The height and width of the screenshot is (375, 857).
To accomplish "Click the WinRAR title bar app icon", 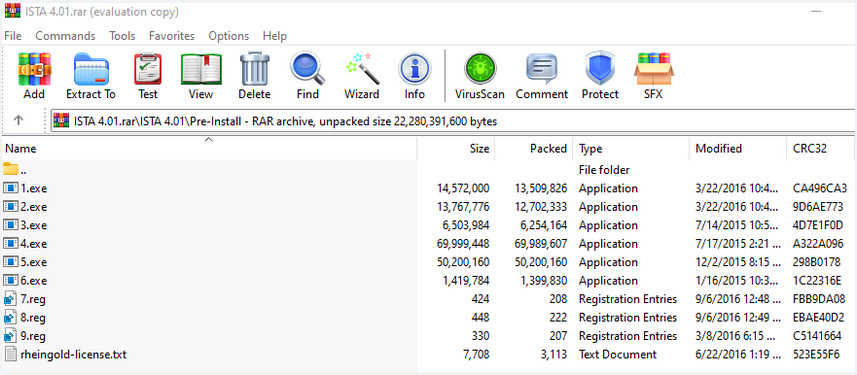I will [12, 11].
